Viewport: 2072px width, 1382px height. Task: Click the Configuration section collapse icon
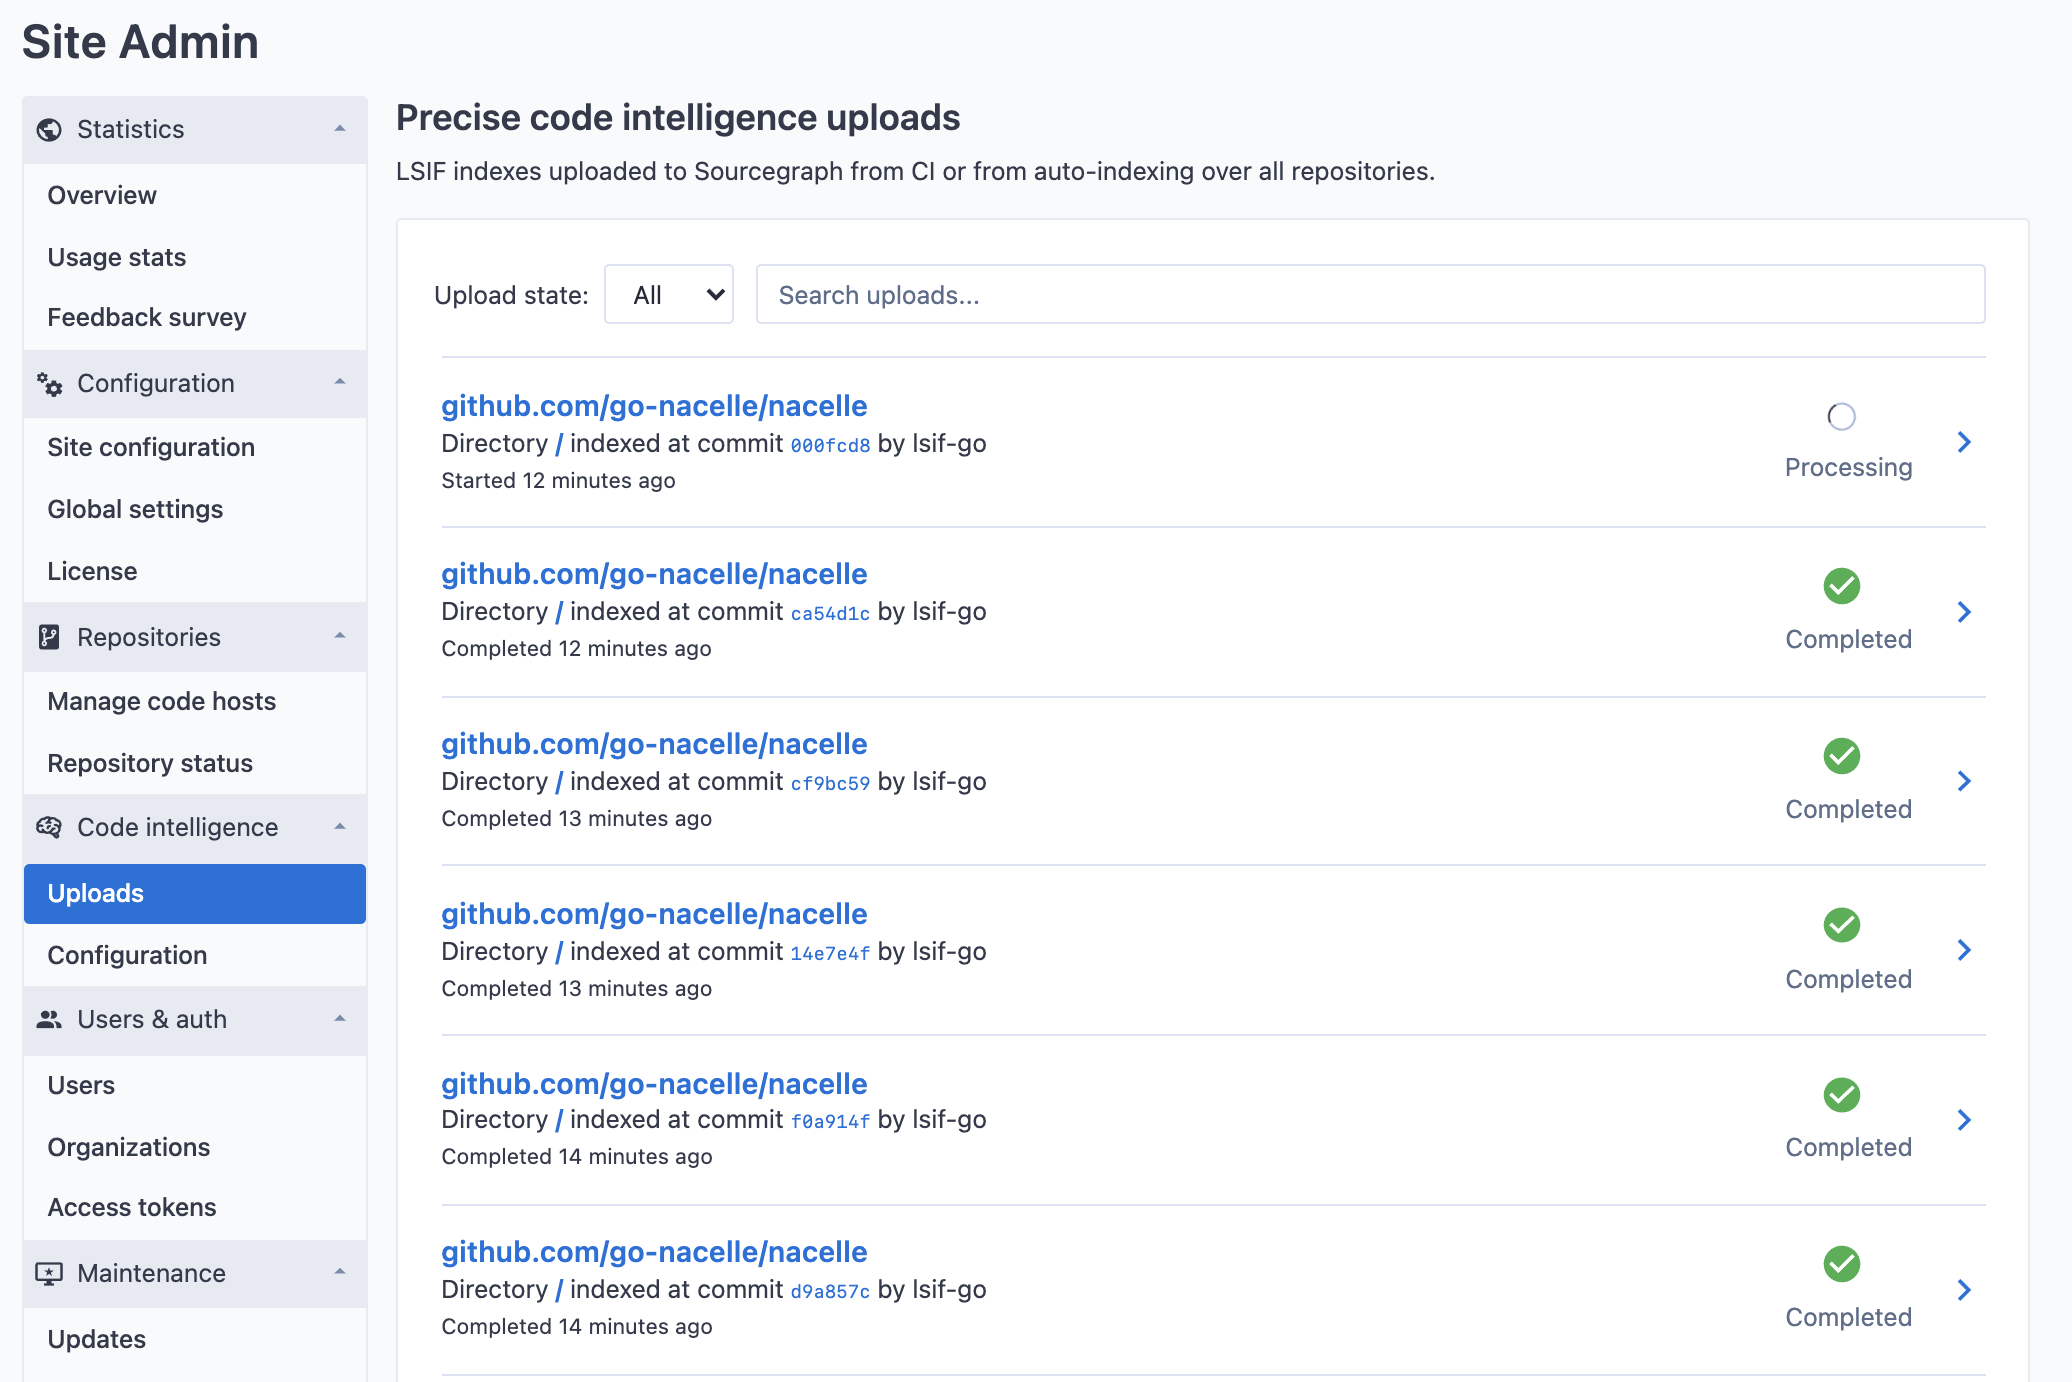(341, 381)
